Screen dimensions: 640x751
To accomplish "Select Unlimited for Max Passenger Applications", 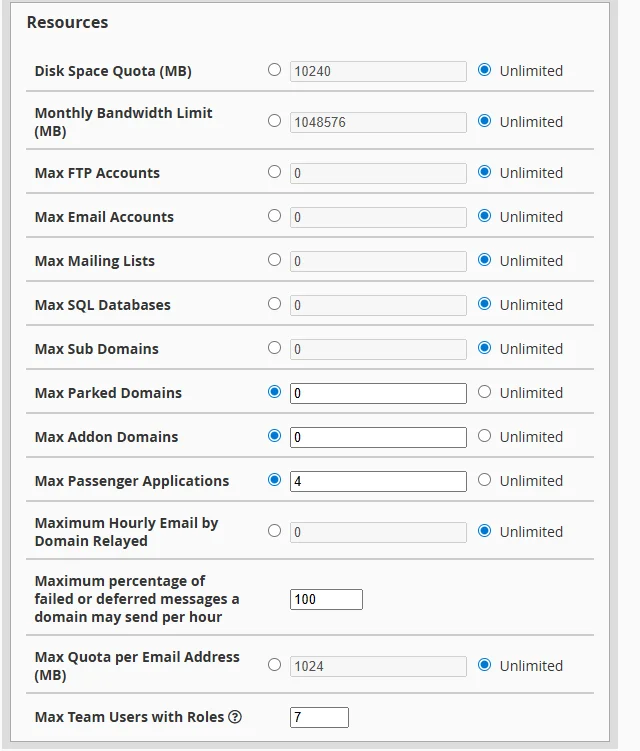I will pos(485,480).
